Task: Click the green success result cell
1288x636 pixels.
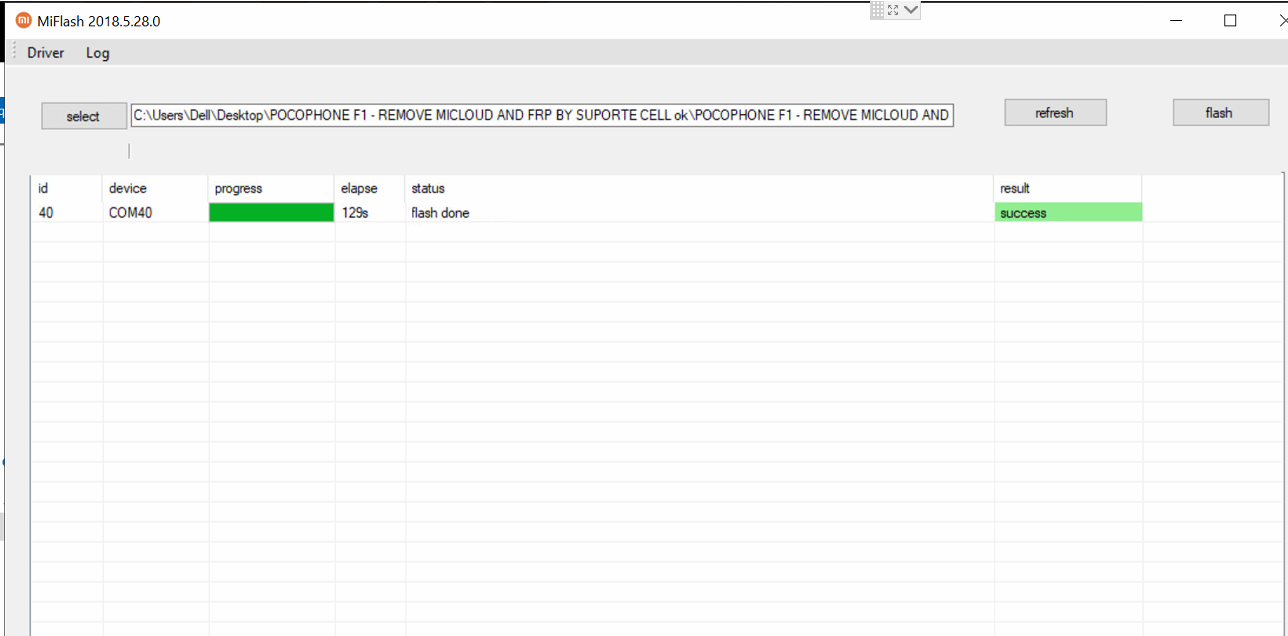Action: (x=1068, y=212)
